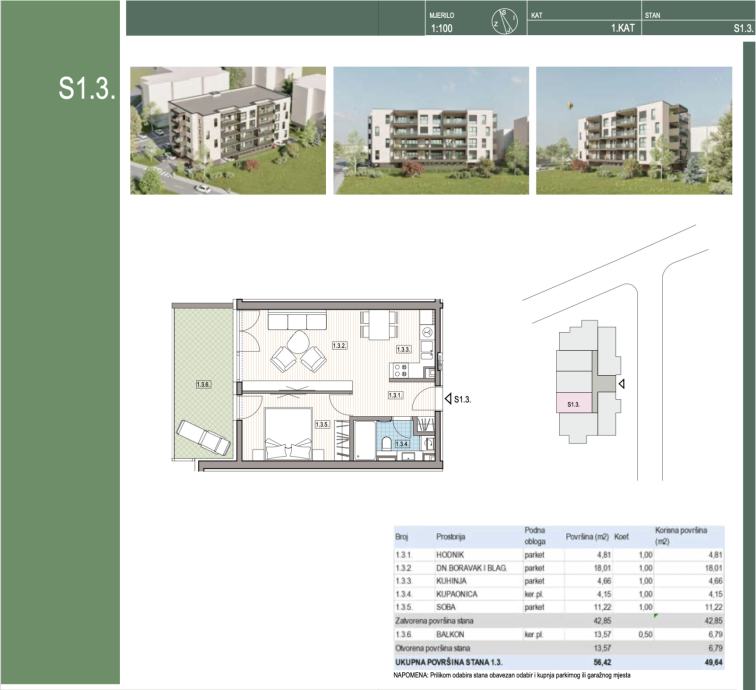Click the DN BORAVAK I BLAG. row
Screen dimensions: 756x690
point(559,568)
